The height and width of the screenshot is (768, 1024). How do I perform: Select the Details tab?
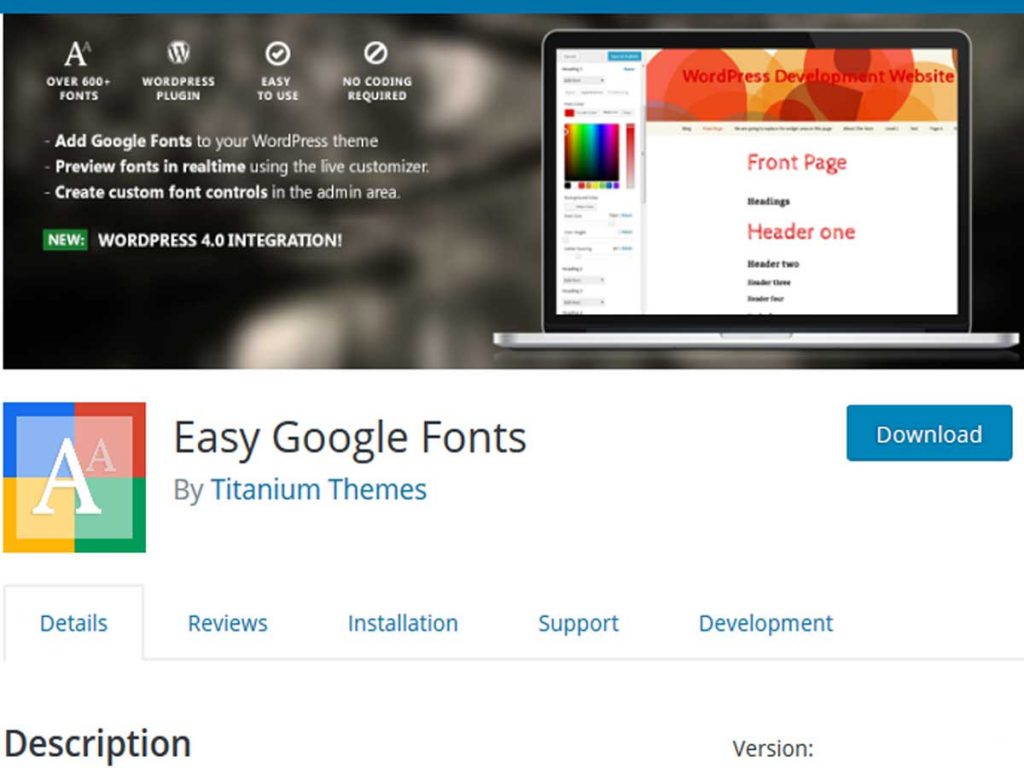point(73,622)
